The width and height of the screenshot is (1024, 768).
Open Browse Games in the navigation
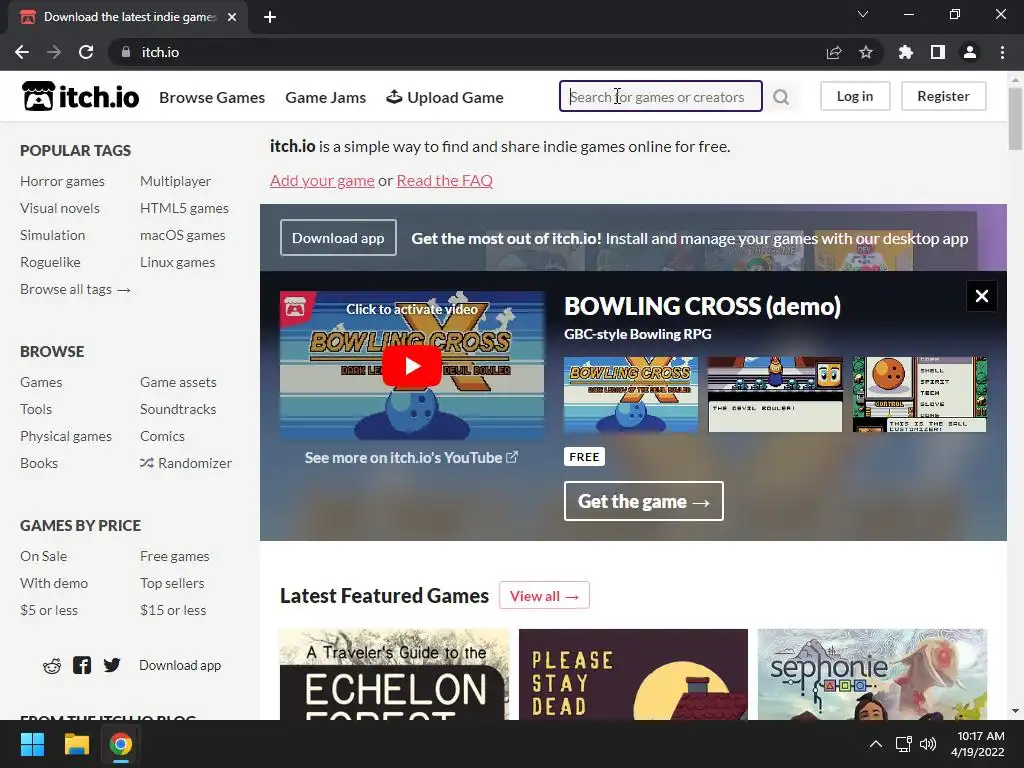click(212, 97)
